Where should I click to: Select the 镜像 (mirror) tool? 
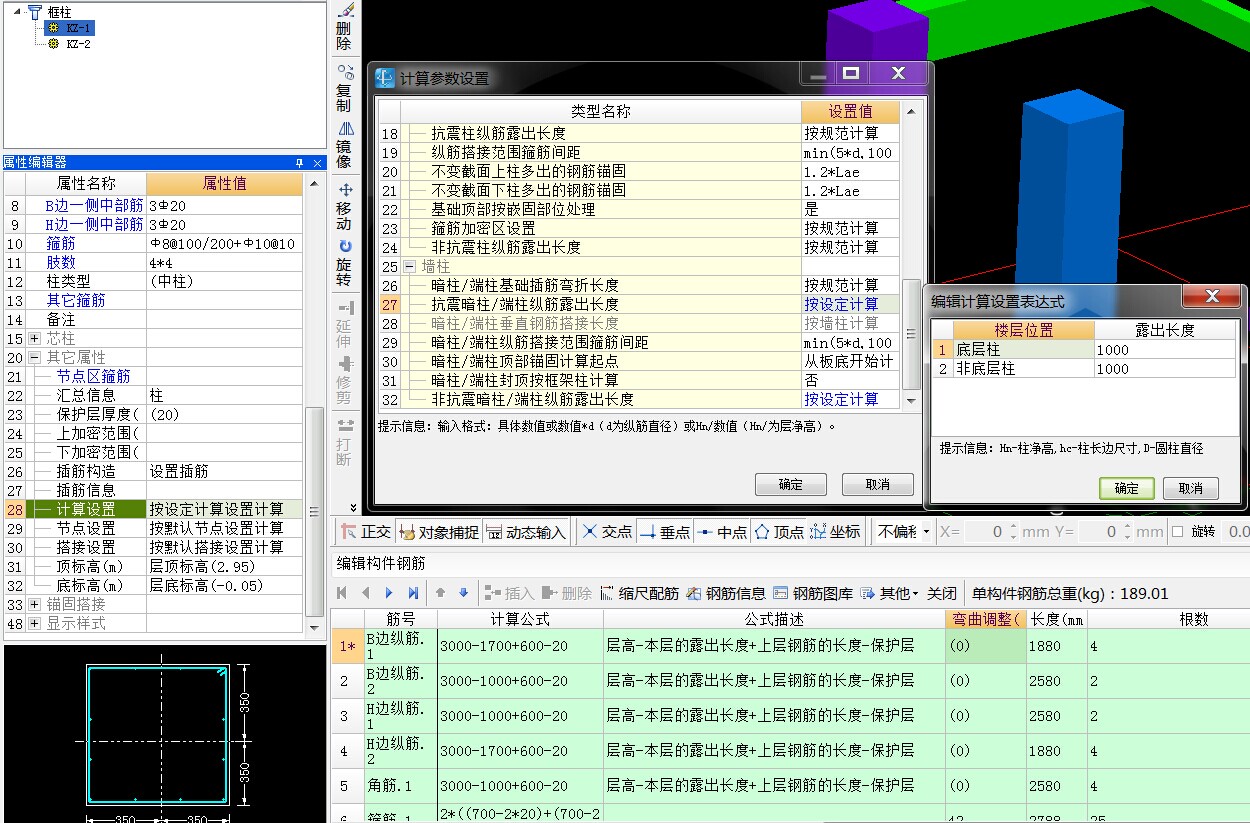345,145
